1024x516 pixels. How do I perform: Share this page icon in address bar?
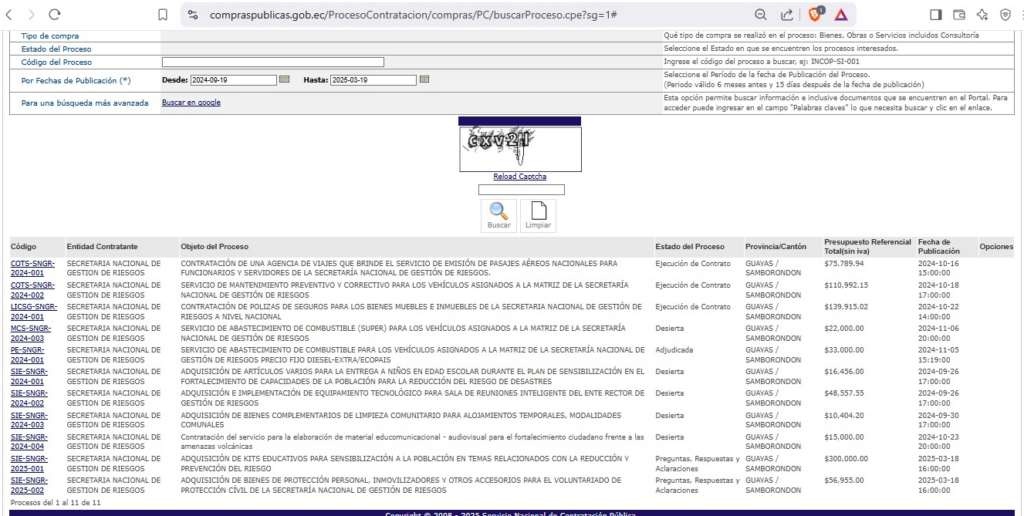click(x=787, y=14)
